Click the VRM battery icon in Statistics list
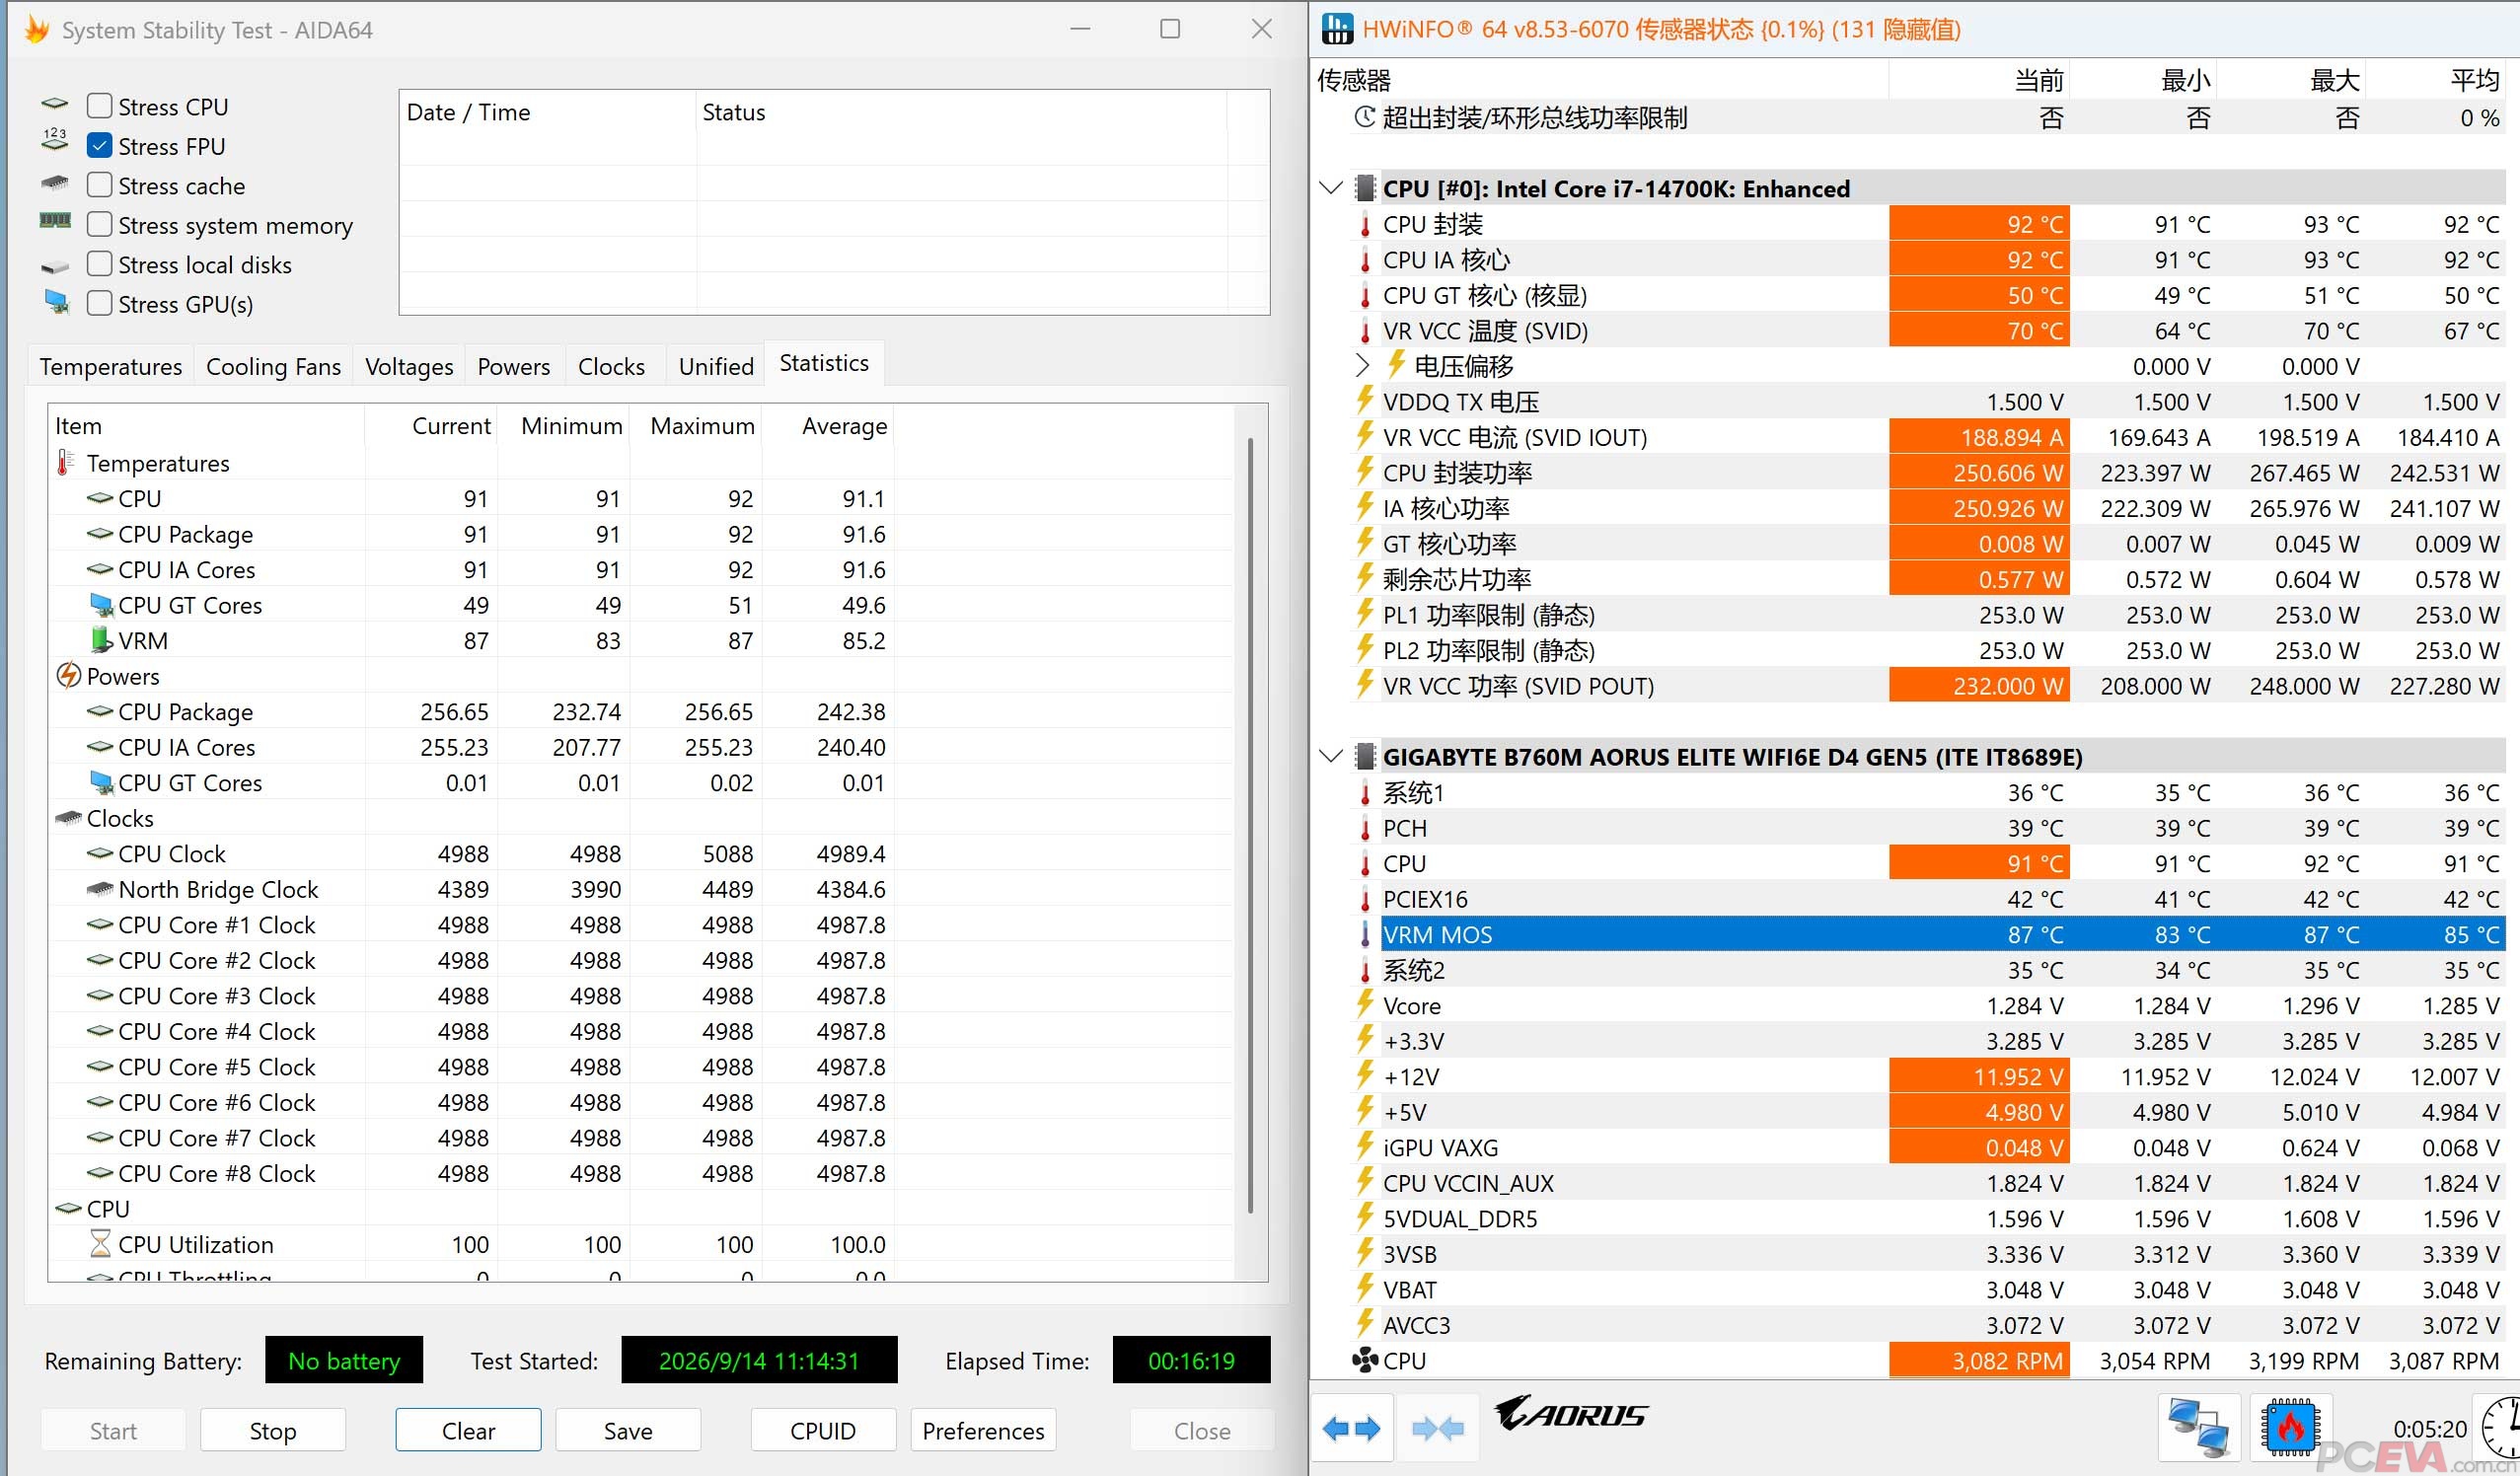Viewport: 2520px width, 1476px height. pos(99,640)
